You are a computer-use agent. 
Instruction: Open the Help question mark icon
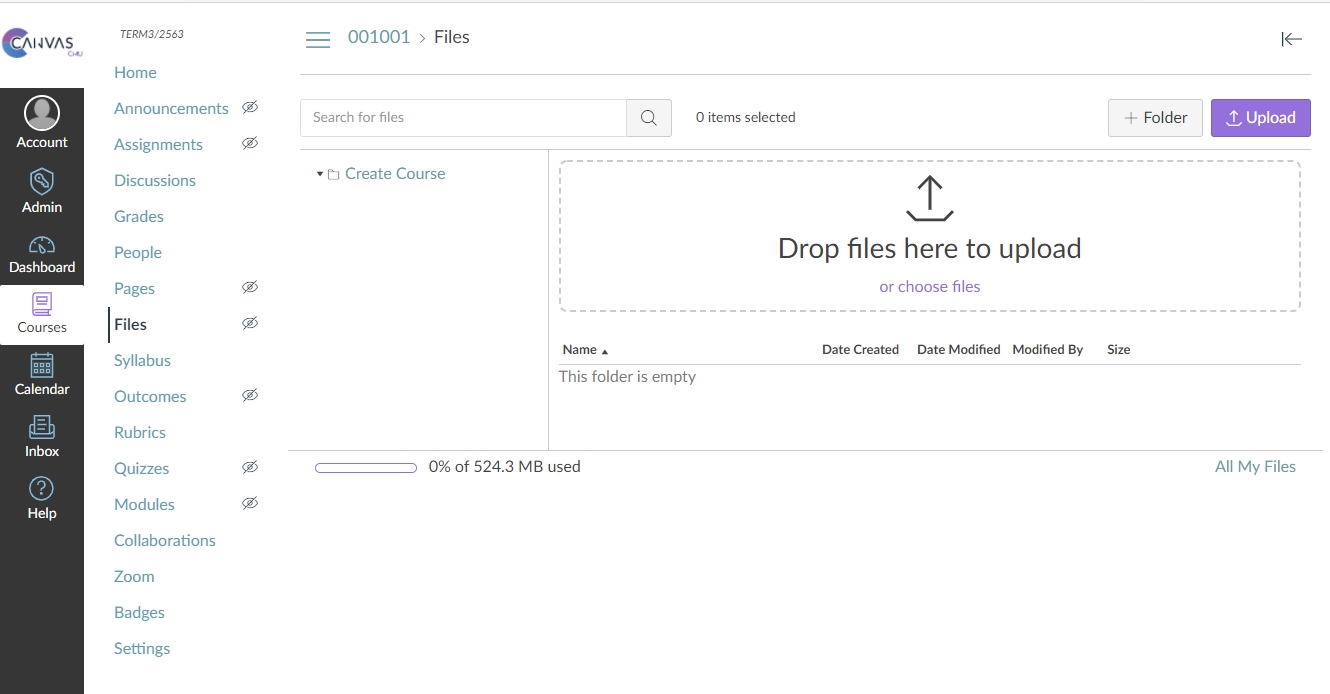(42, 489)
